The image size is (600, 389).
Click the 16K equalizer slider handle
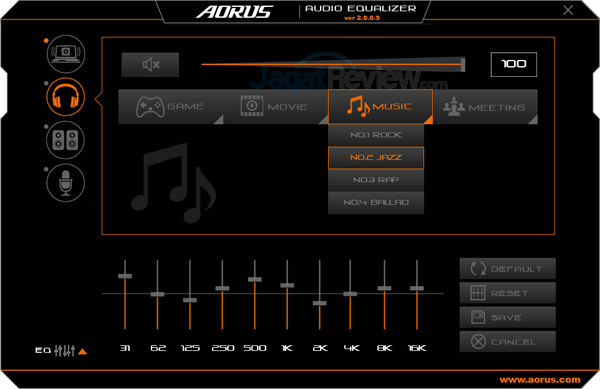(x=417, y=288)
